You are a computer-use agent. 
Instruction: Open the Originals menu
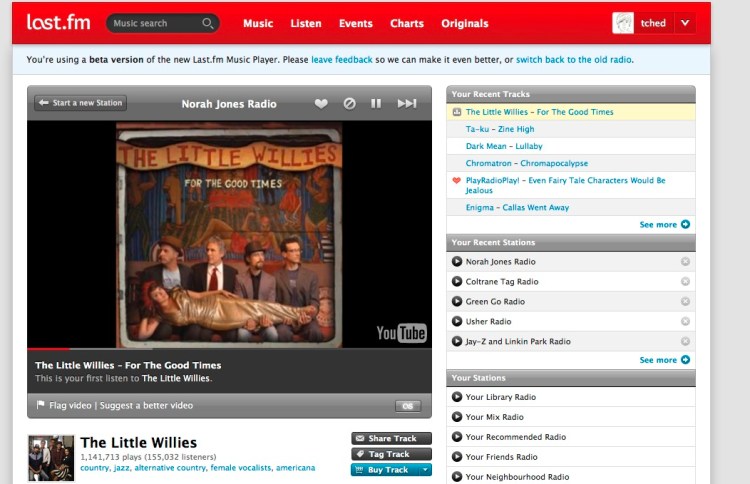(x=465, y=23)
